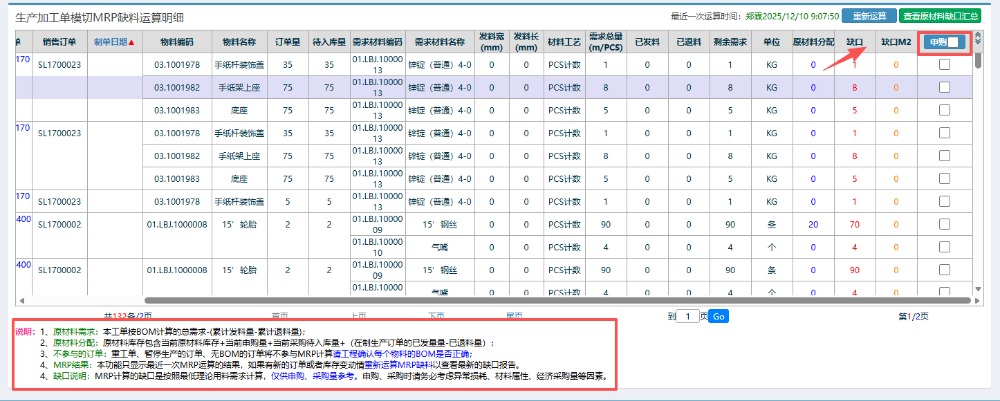Image resolution: width=1000 pixels, height=401 pixels.
Task: Click the 申购 purchase request button
Action: pyautogui.click(x=937, y=42)
